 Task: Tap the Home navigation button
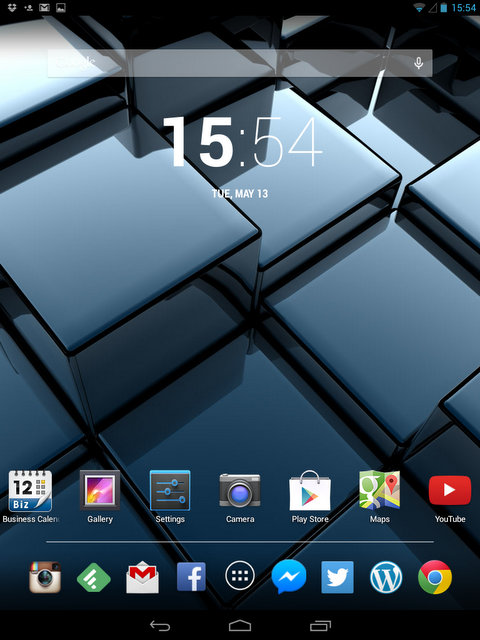[x=240, y=626]
